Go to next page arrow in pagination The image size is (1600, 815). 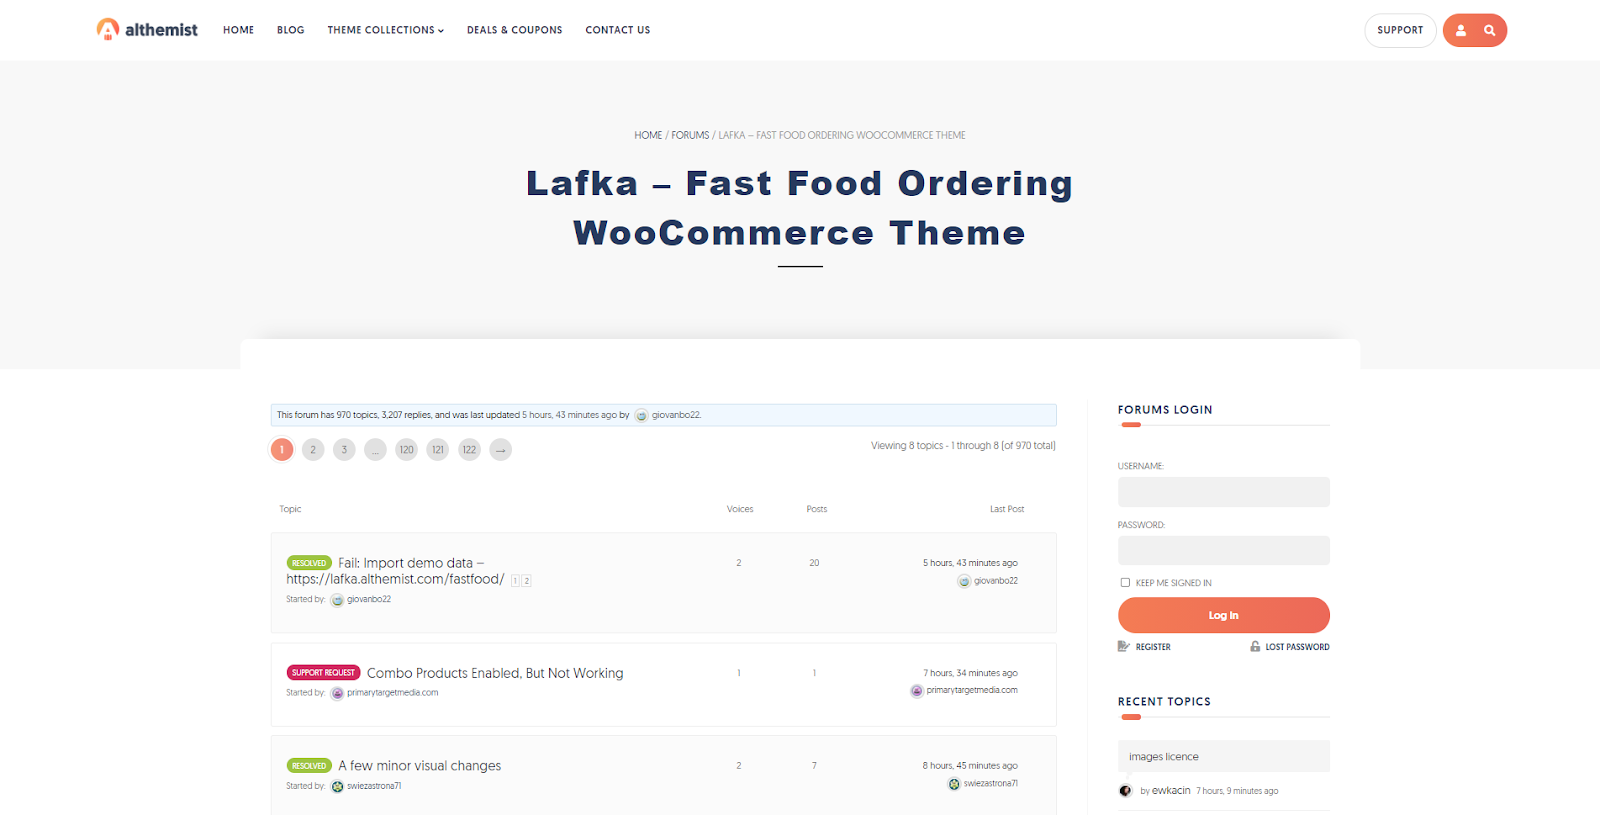coord(501,450)
